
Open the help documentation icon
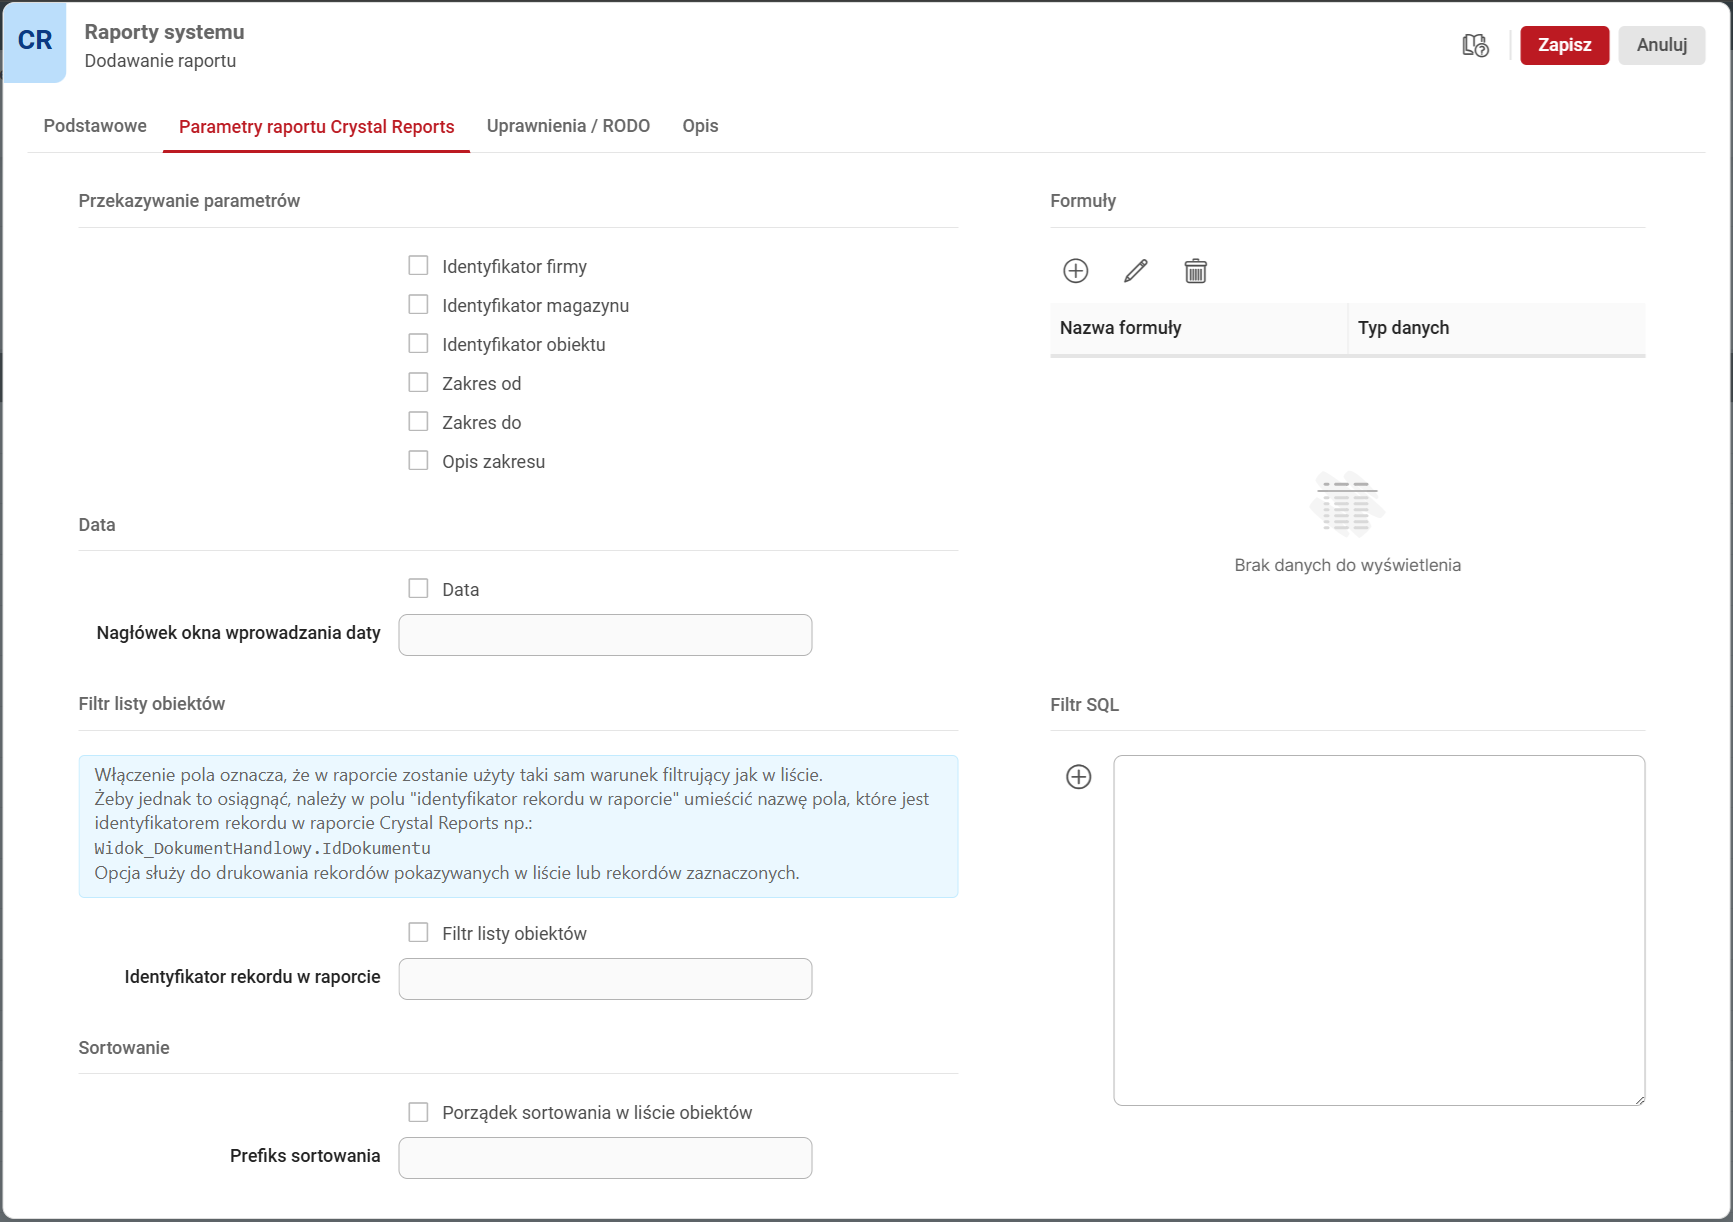tap(1475, 45)
